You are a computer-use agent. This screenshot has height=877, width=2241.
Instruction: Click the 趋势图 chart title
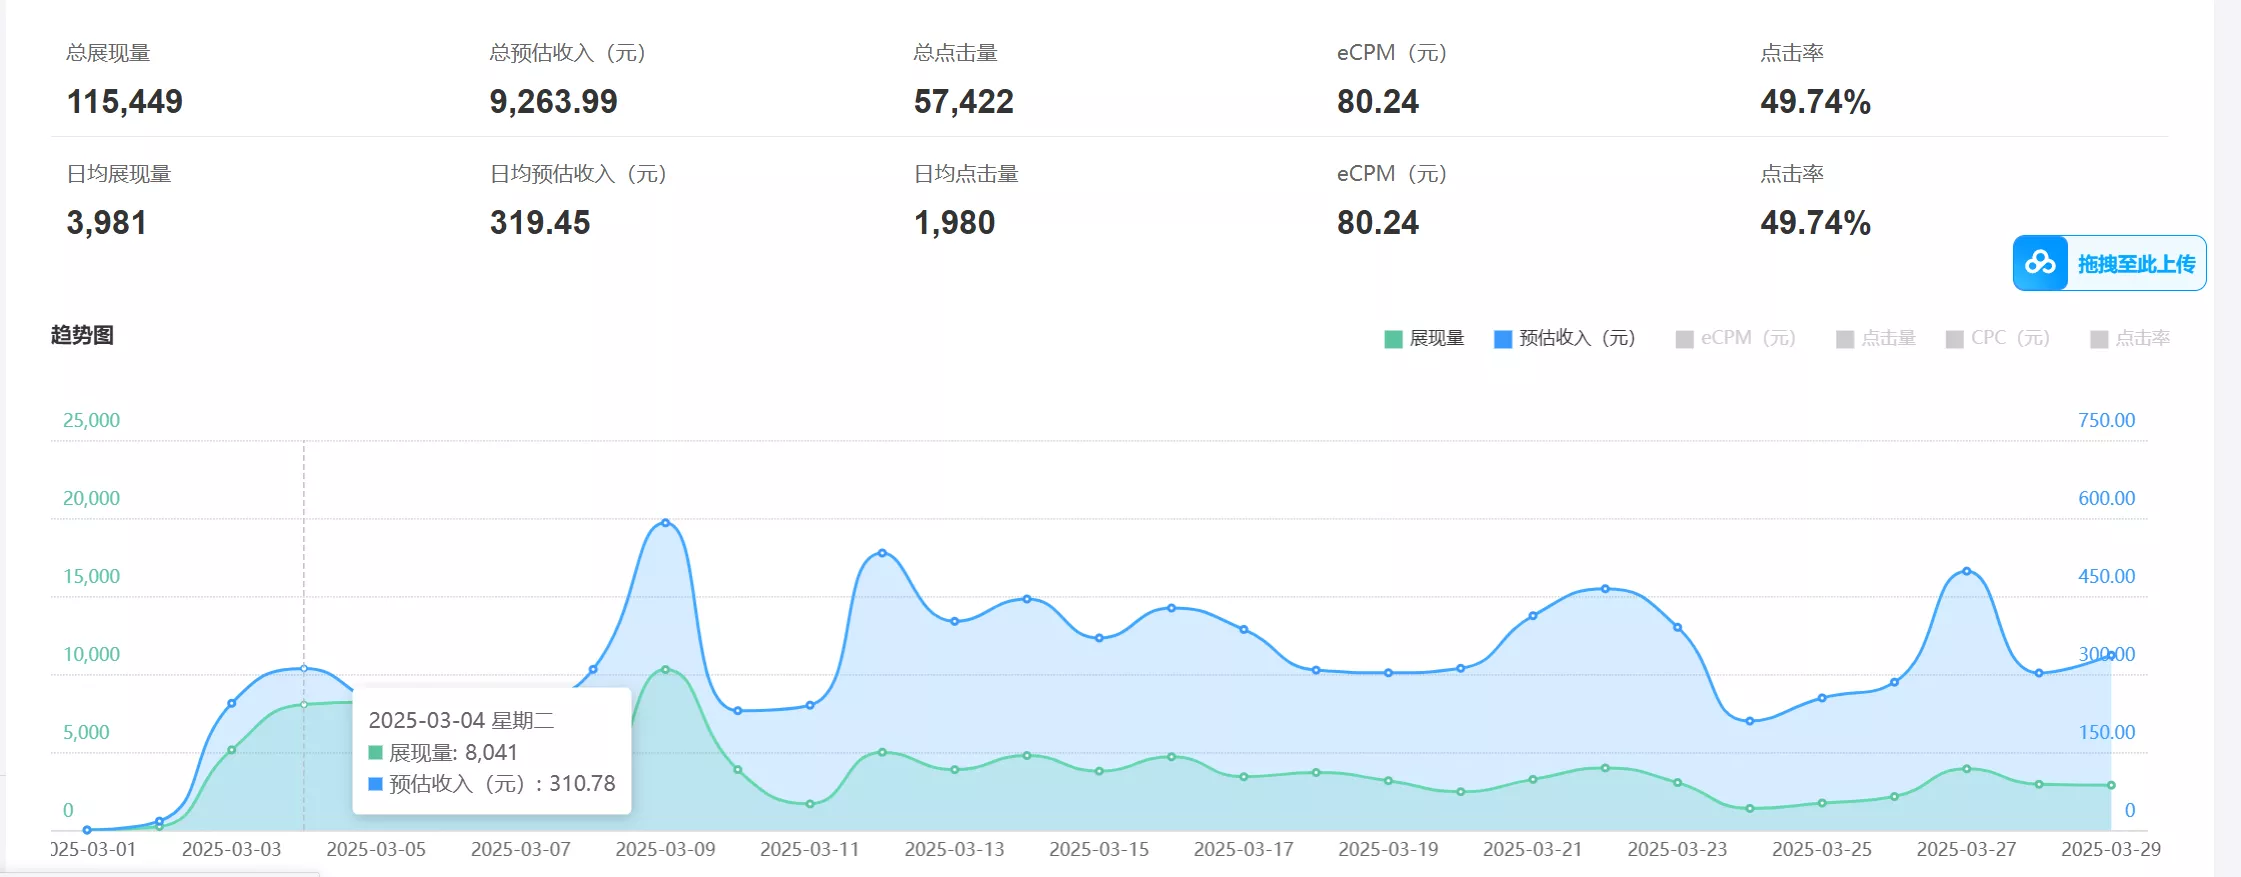(82, 335)
